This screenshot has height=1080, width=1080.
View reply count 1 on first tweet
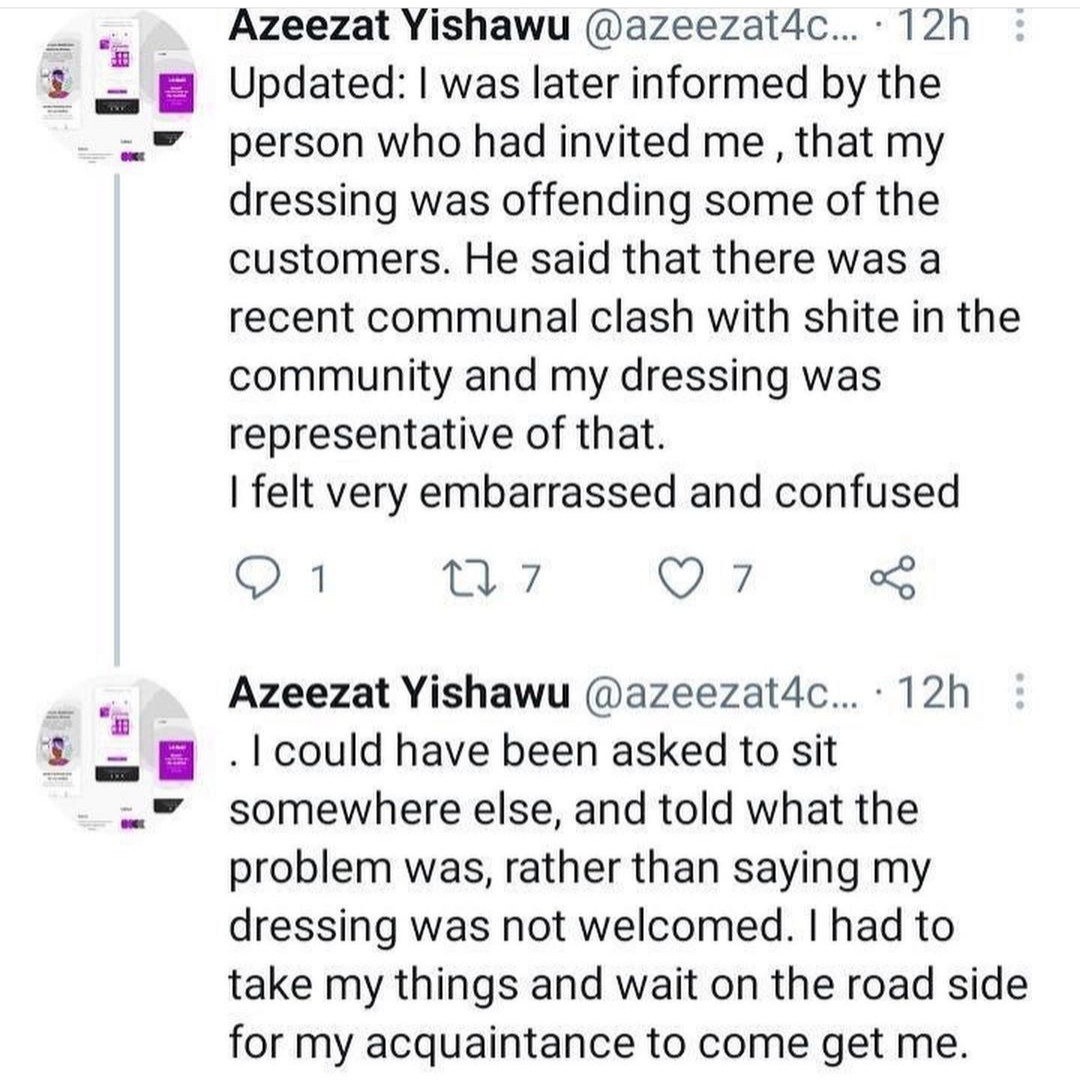[x=318, y=579]
